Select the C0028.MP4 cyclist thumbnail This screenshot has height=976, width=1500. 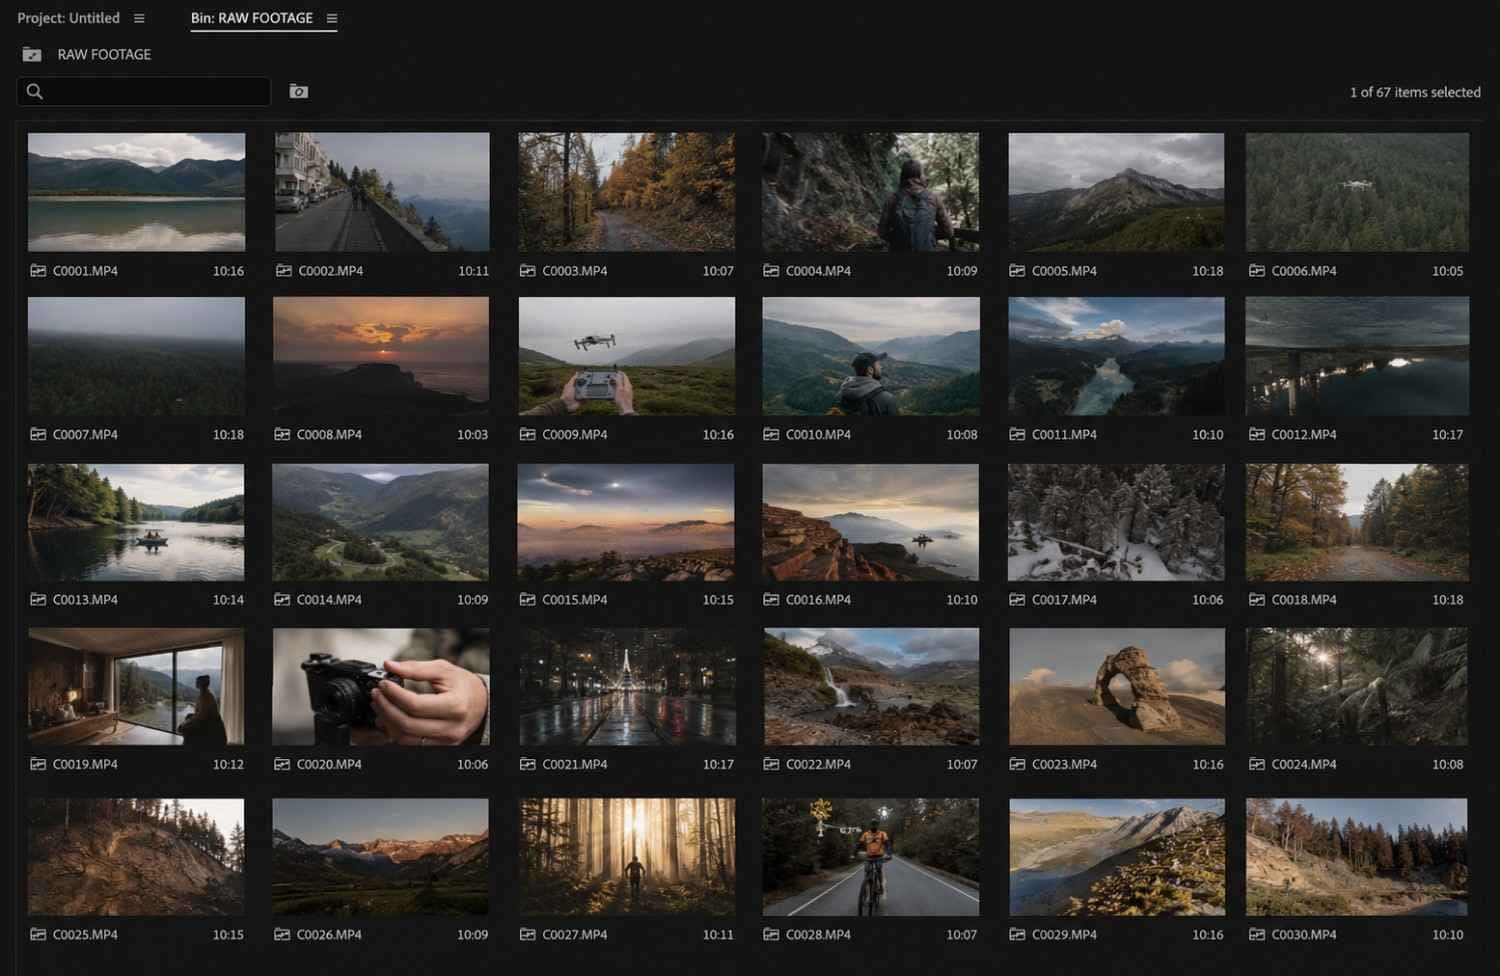pos(871,857)
